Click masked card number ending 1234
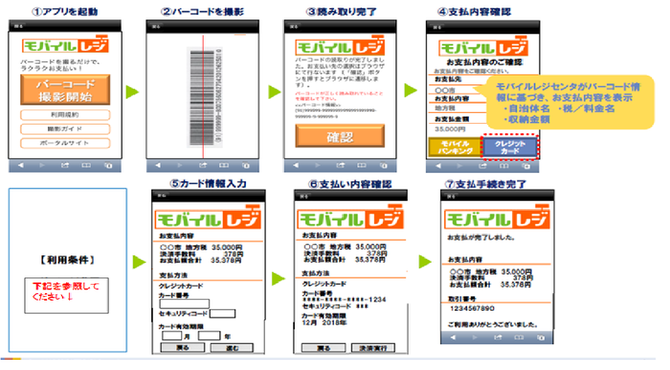Image resolution: width=670 pixels, height=370 pixels. (x=344, y=300)
